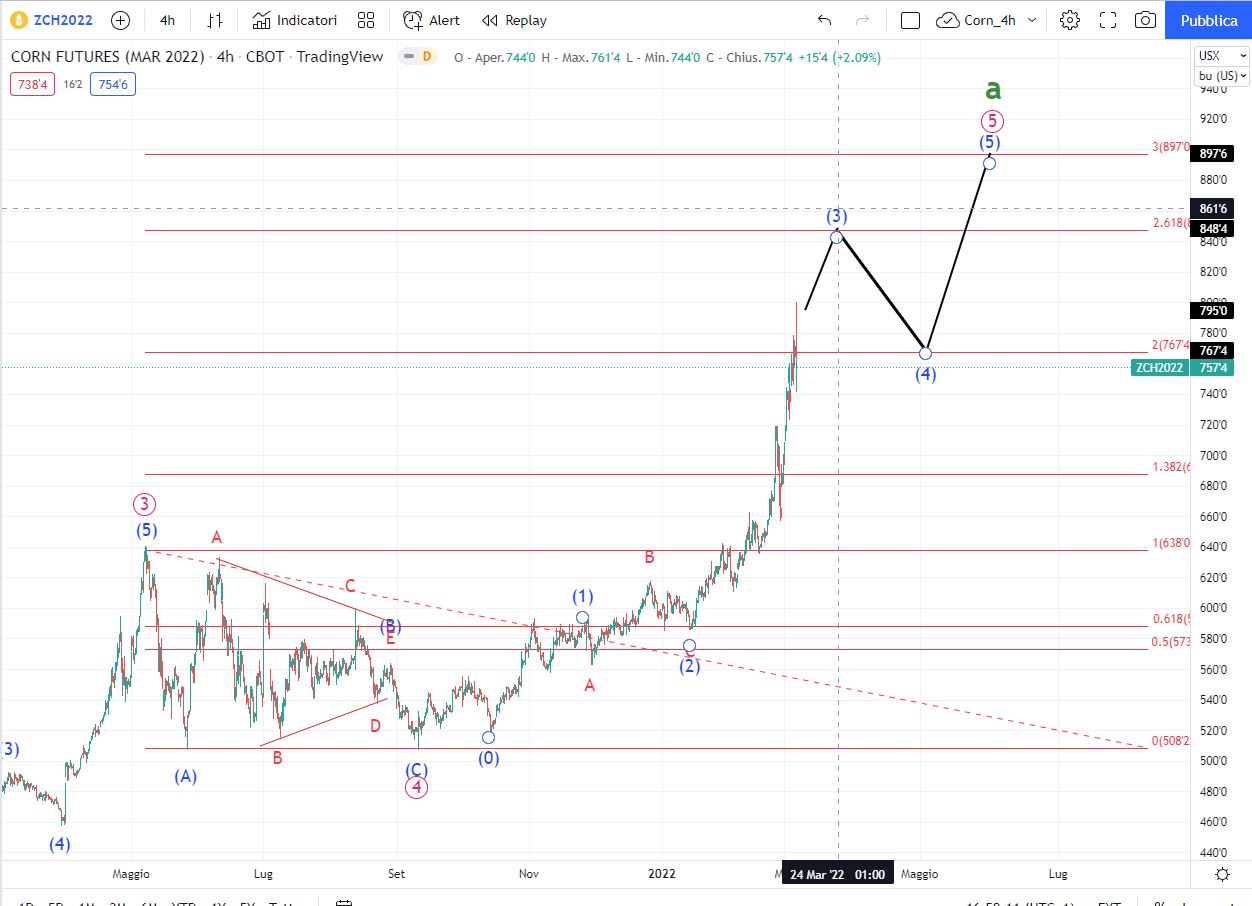
Task: Undo the last chart action
Action: click(824, 20)
